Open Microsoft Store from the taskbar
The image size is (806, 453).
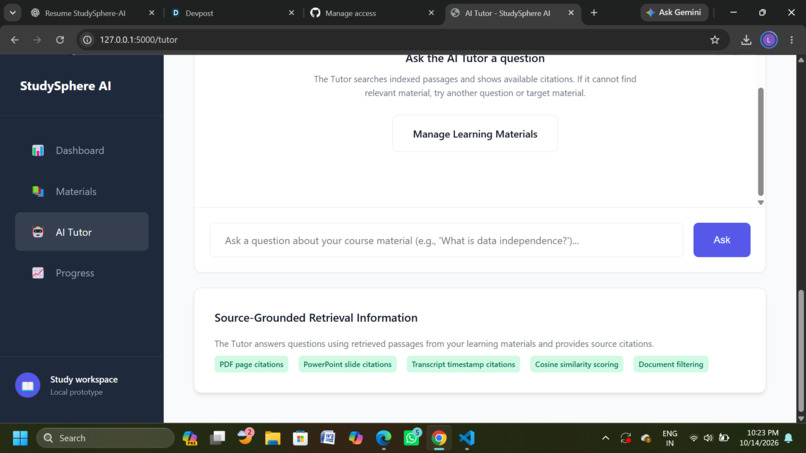[300, 438]
